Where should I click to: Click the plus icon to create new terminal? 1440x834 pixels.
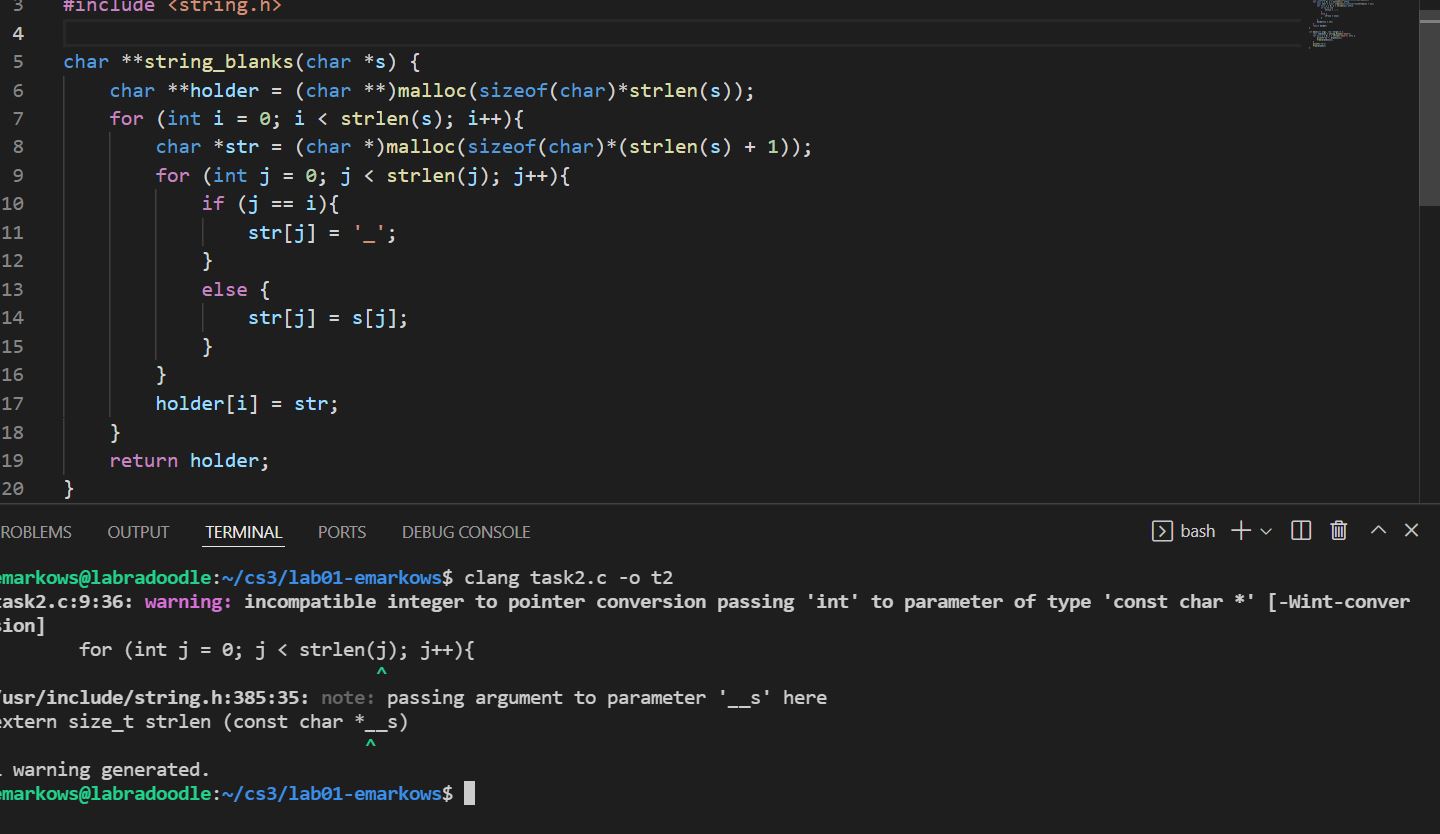pos(1241,531)
